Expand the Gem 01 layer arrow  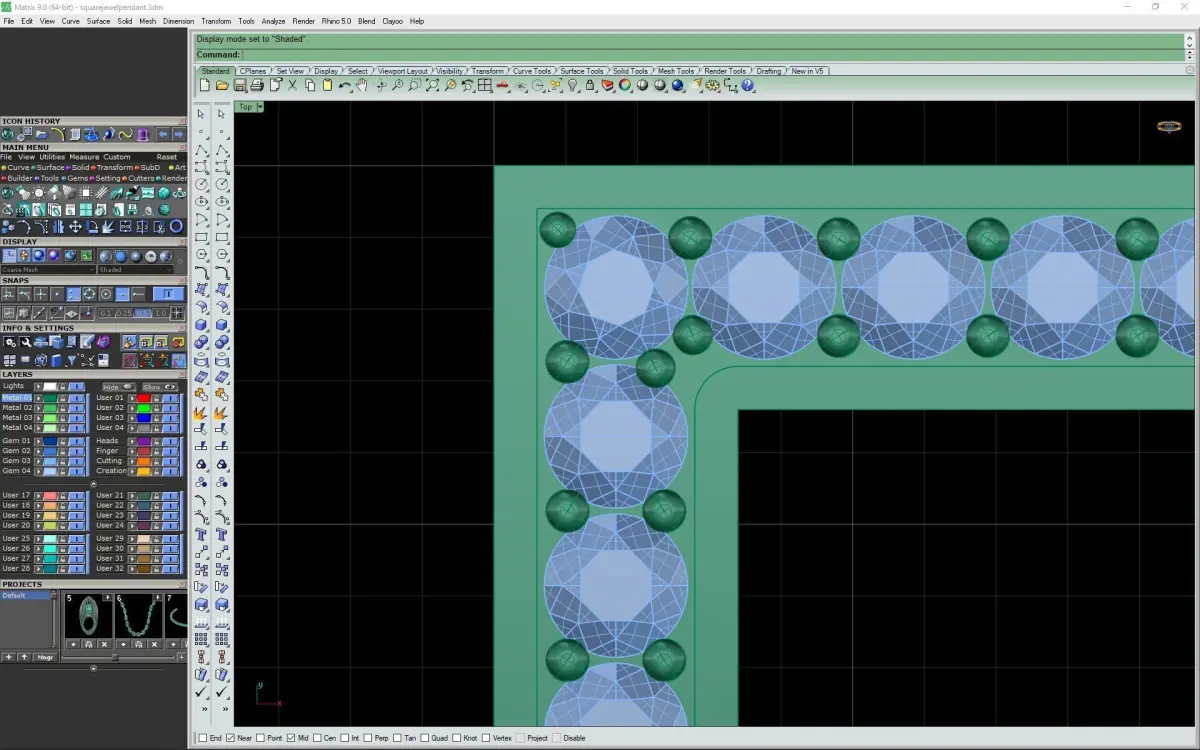pos(38,441)
